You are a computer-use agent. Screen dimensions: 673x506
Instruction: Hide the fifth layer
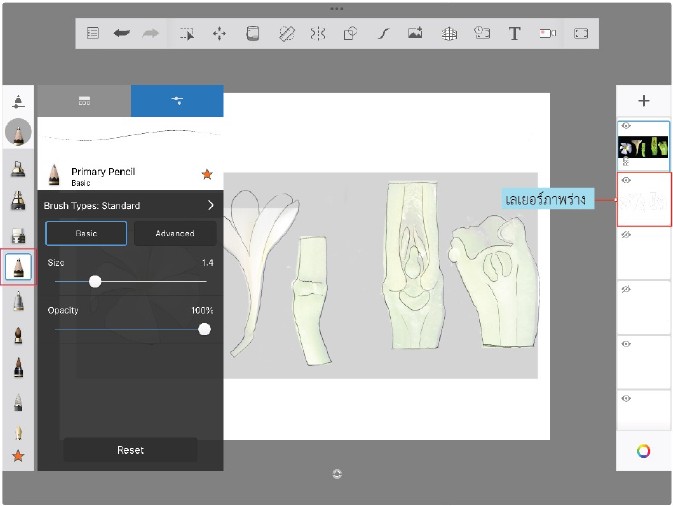pyautogui.click(x=626, y=344)
